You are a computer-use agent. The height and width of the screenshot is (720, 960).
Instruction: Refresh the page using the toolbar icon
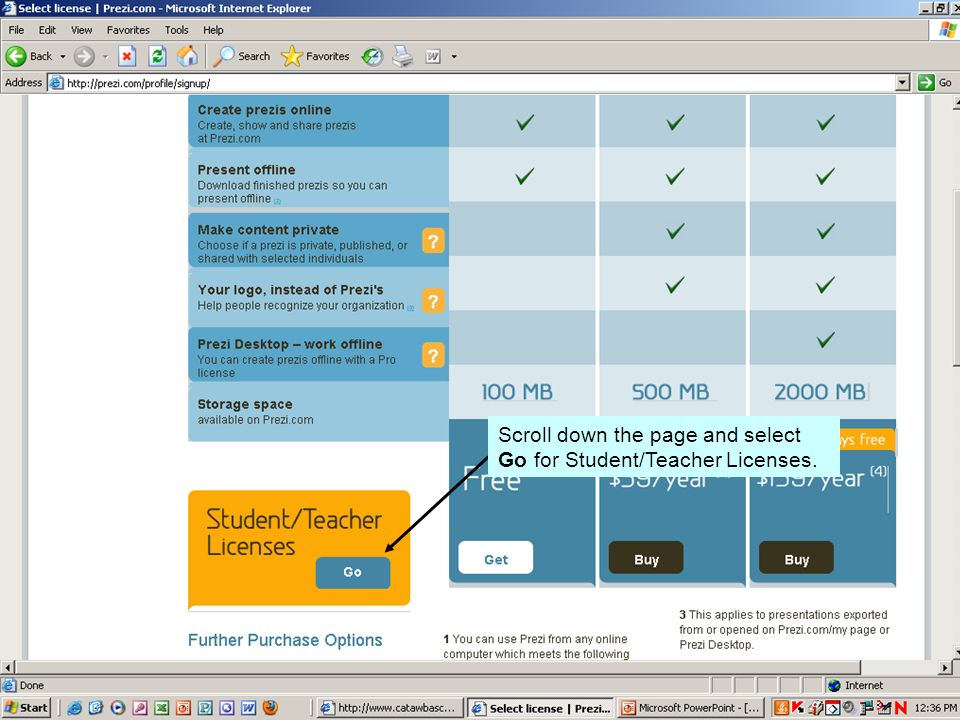[157, 56]
